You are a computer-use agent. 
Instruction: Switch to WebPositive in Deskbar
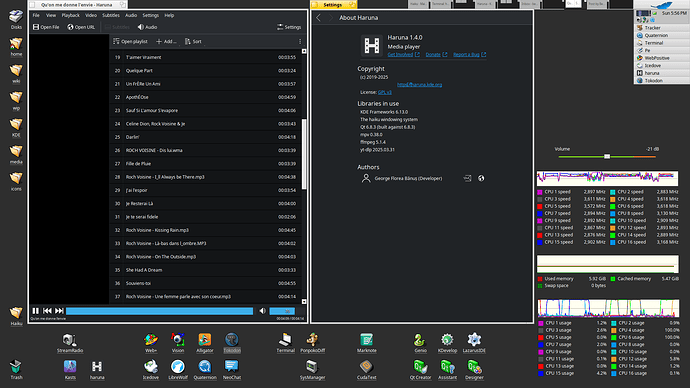tap(662, 58)
